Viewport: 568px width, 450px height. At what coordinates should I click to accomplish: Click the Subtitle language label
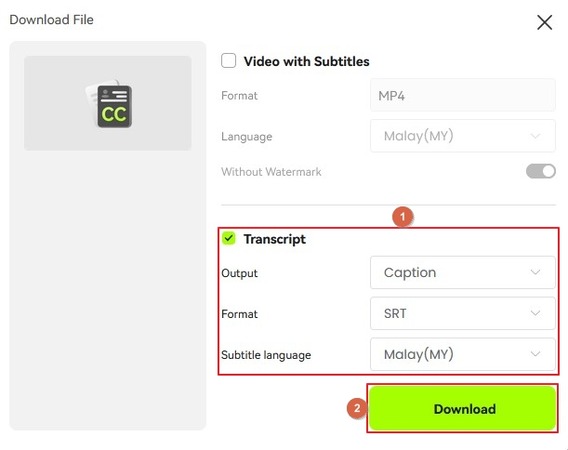click(x=266, y=355)
